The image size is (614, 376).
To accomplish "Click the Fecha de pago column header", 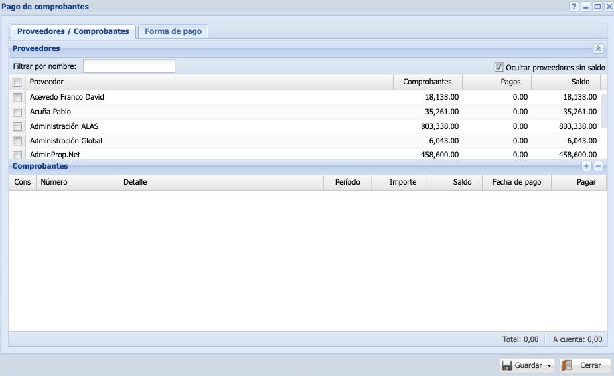I will [x=517, y=182].
